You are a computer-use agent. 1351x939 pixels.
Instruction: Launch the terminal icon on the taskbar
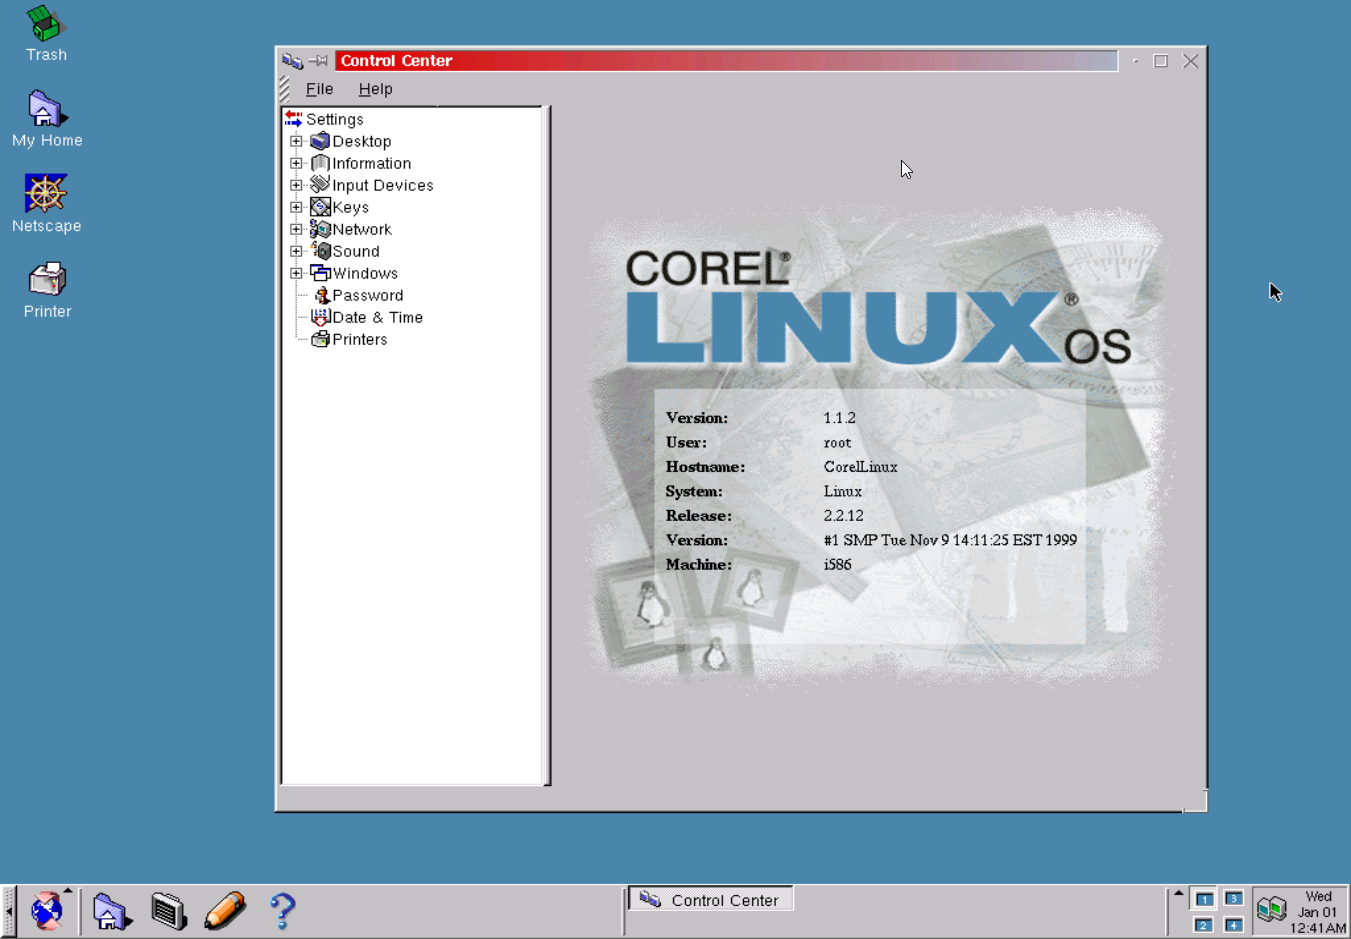(x=168, y=910)
